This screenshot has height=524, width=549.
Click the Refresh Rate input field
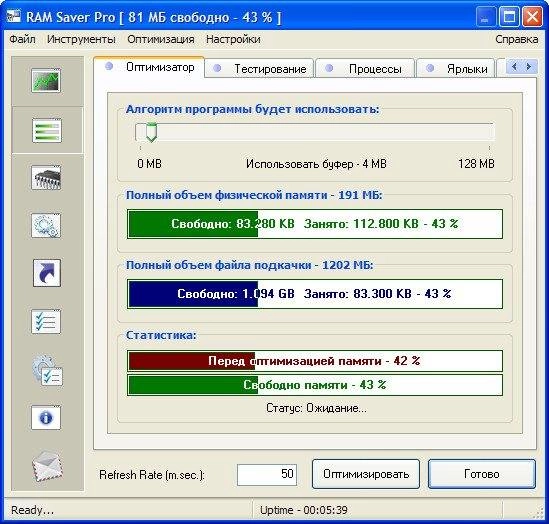point(267,475)
